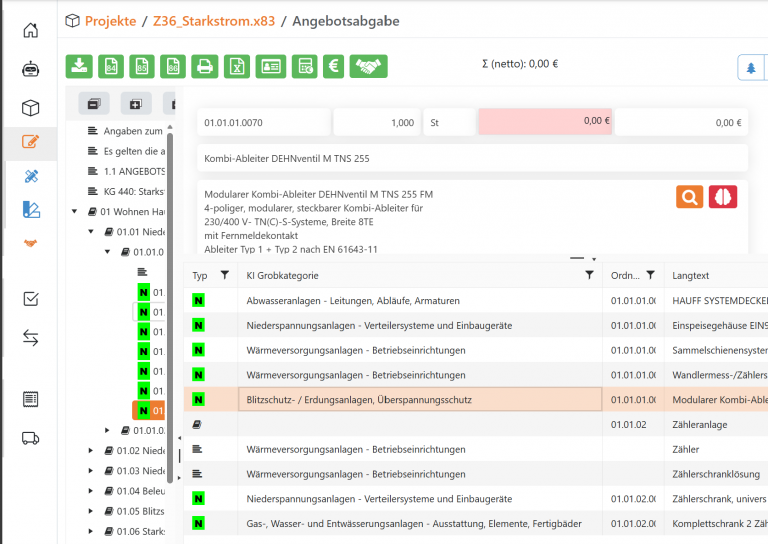
Task: Open filter for KI Grobkategorie column
Action: (x=589, y=275)
